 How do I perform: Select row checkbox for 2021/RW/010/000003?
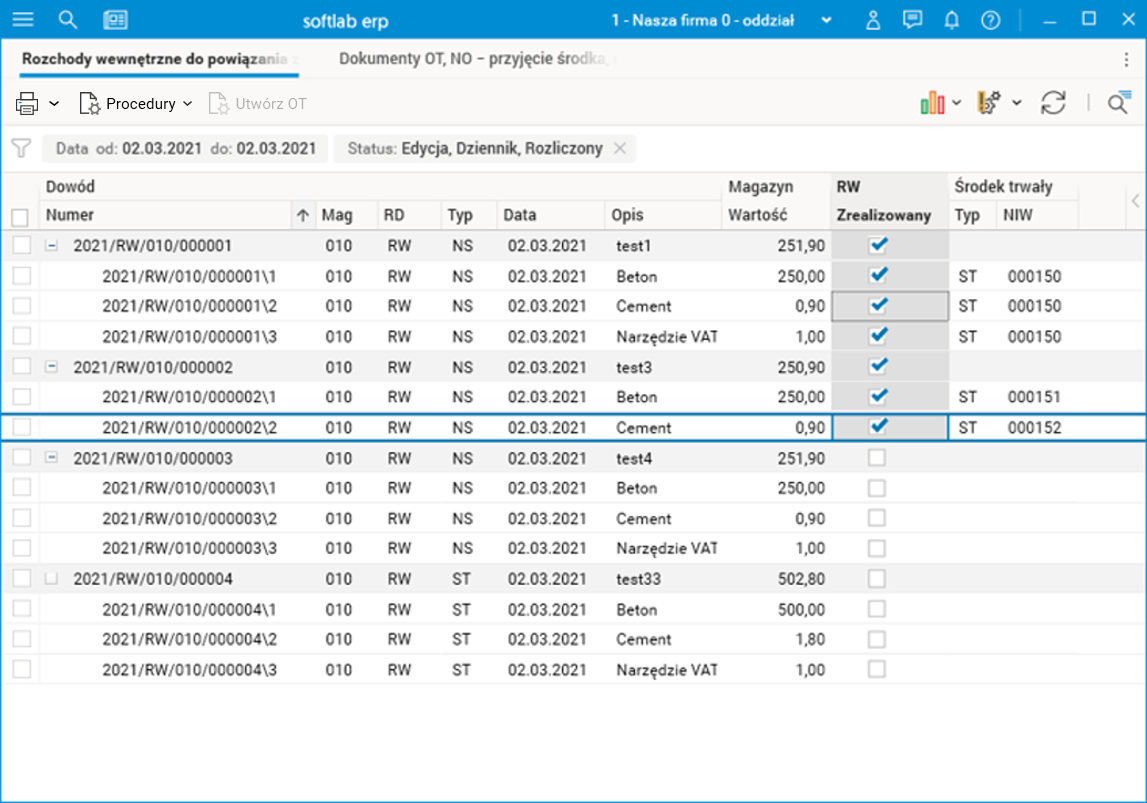point(21,458)
